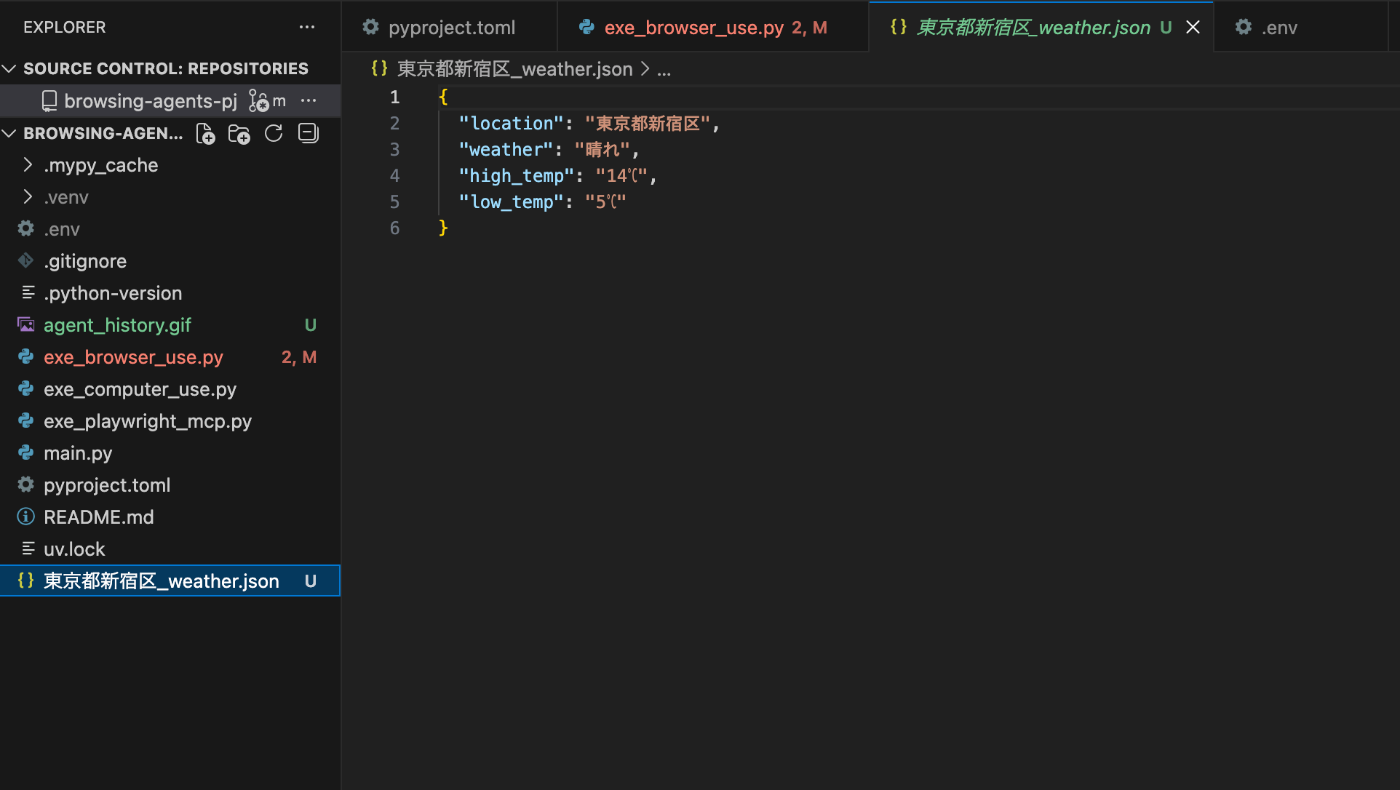Click the git icon beside .gitignore

26,261
